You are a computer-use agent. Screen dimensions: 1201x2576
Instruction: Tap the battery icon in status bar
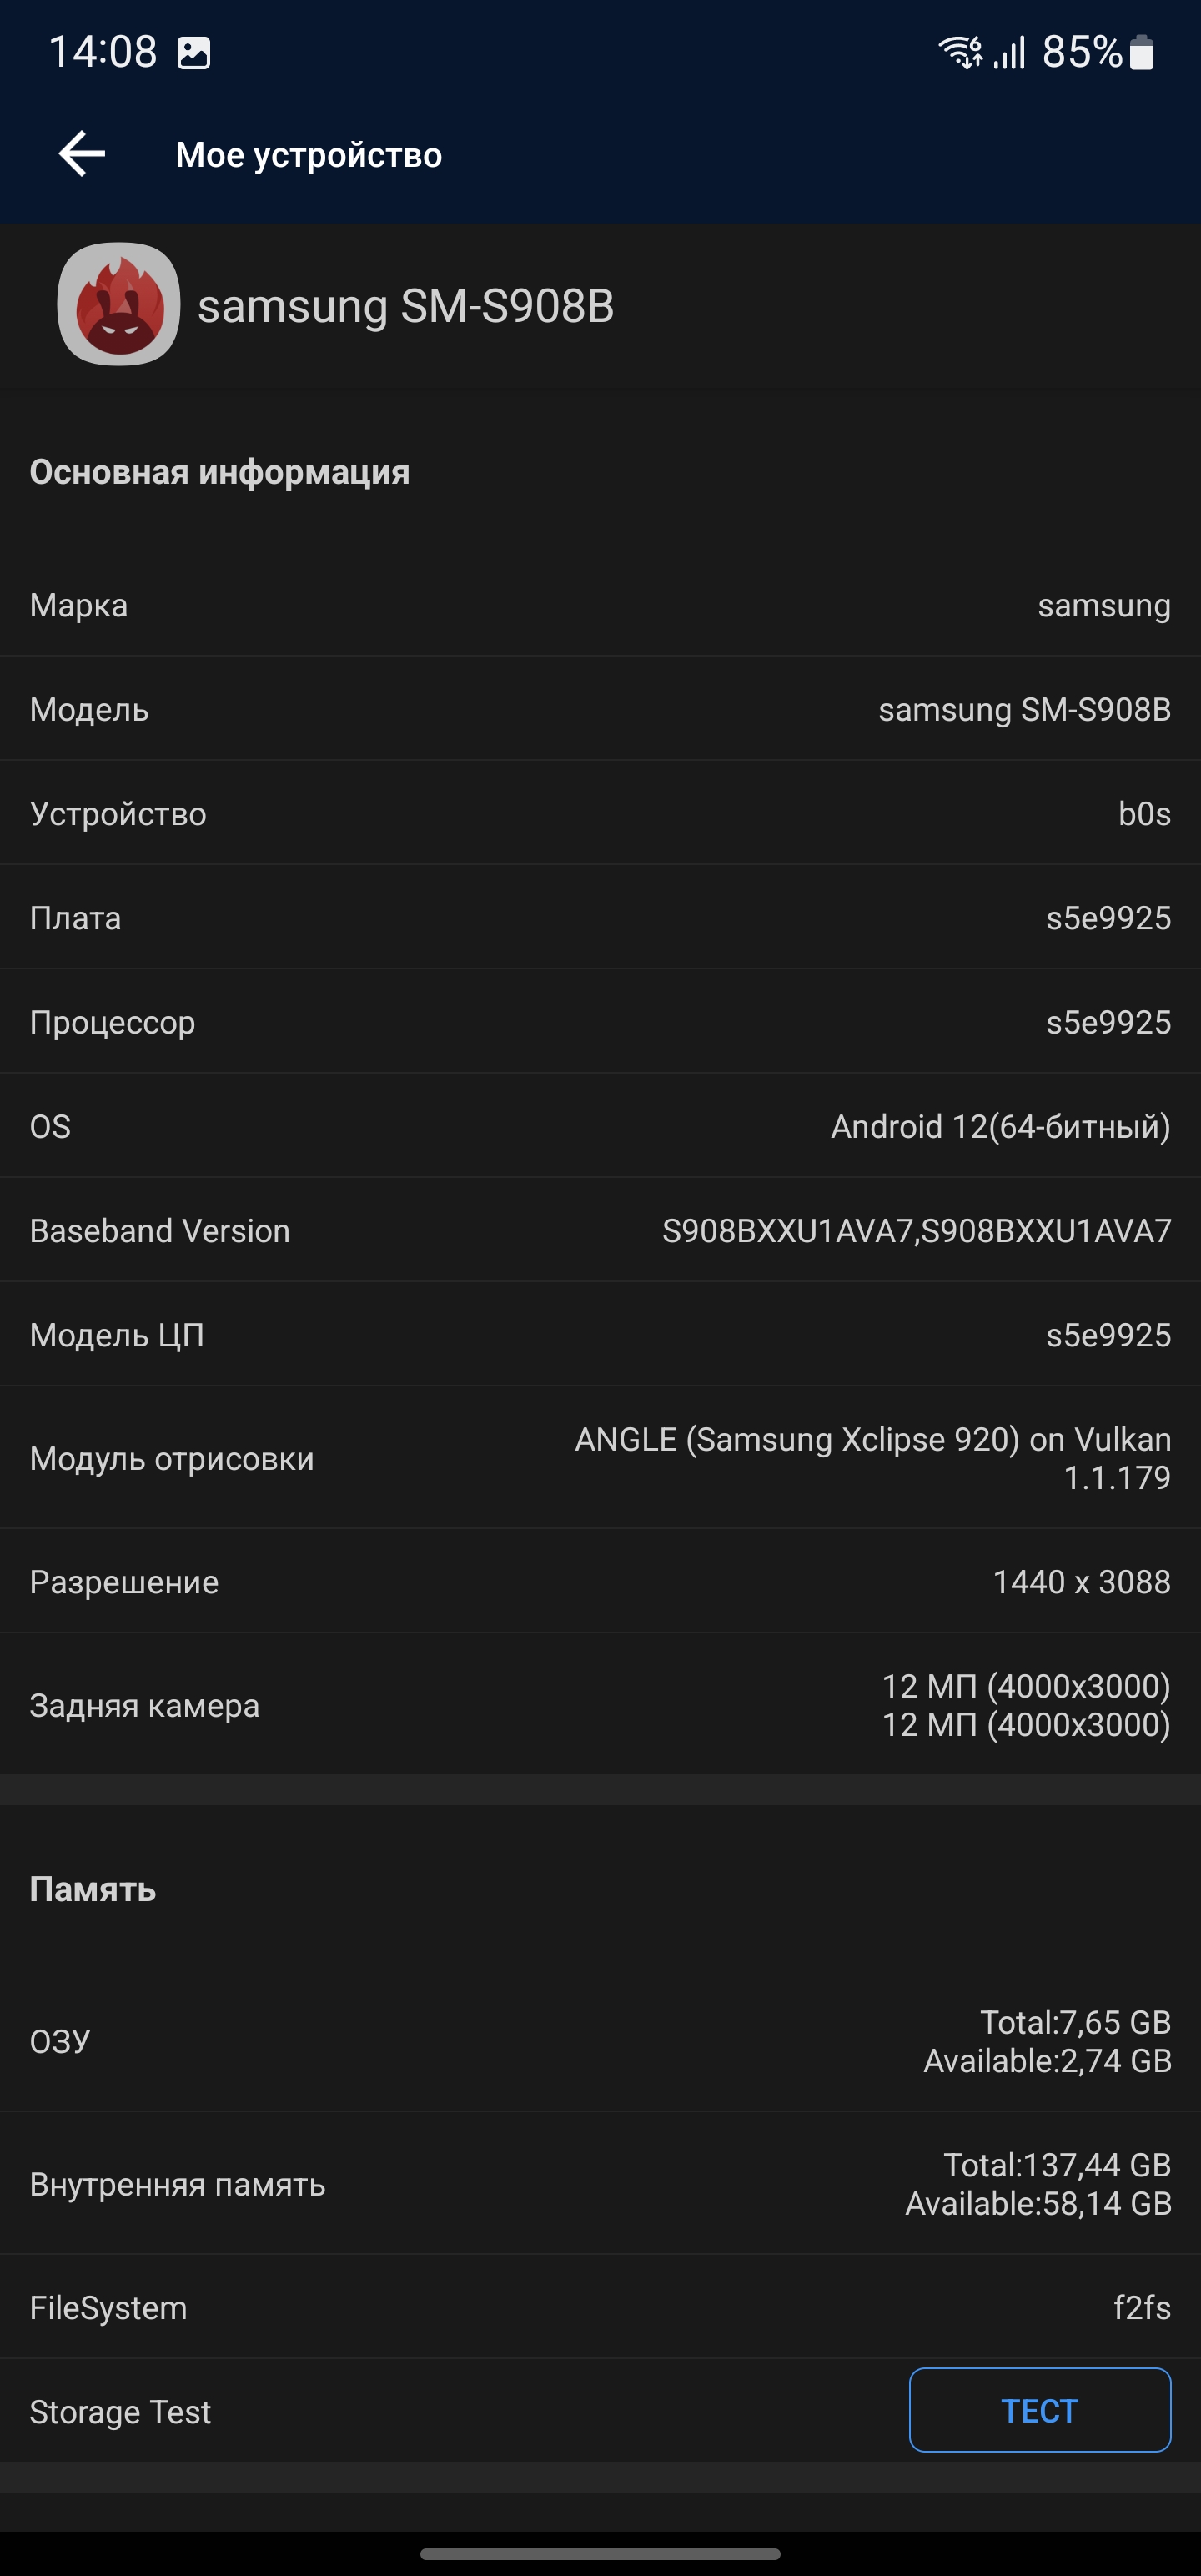click(1142, 52)
